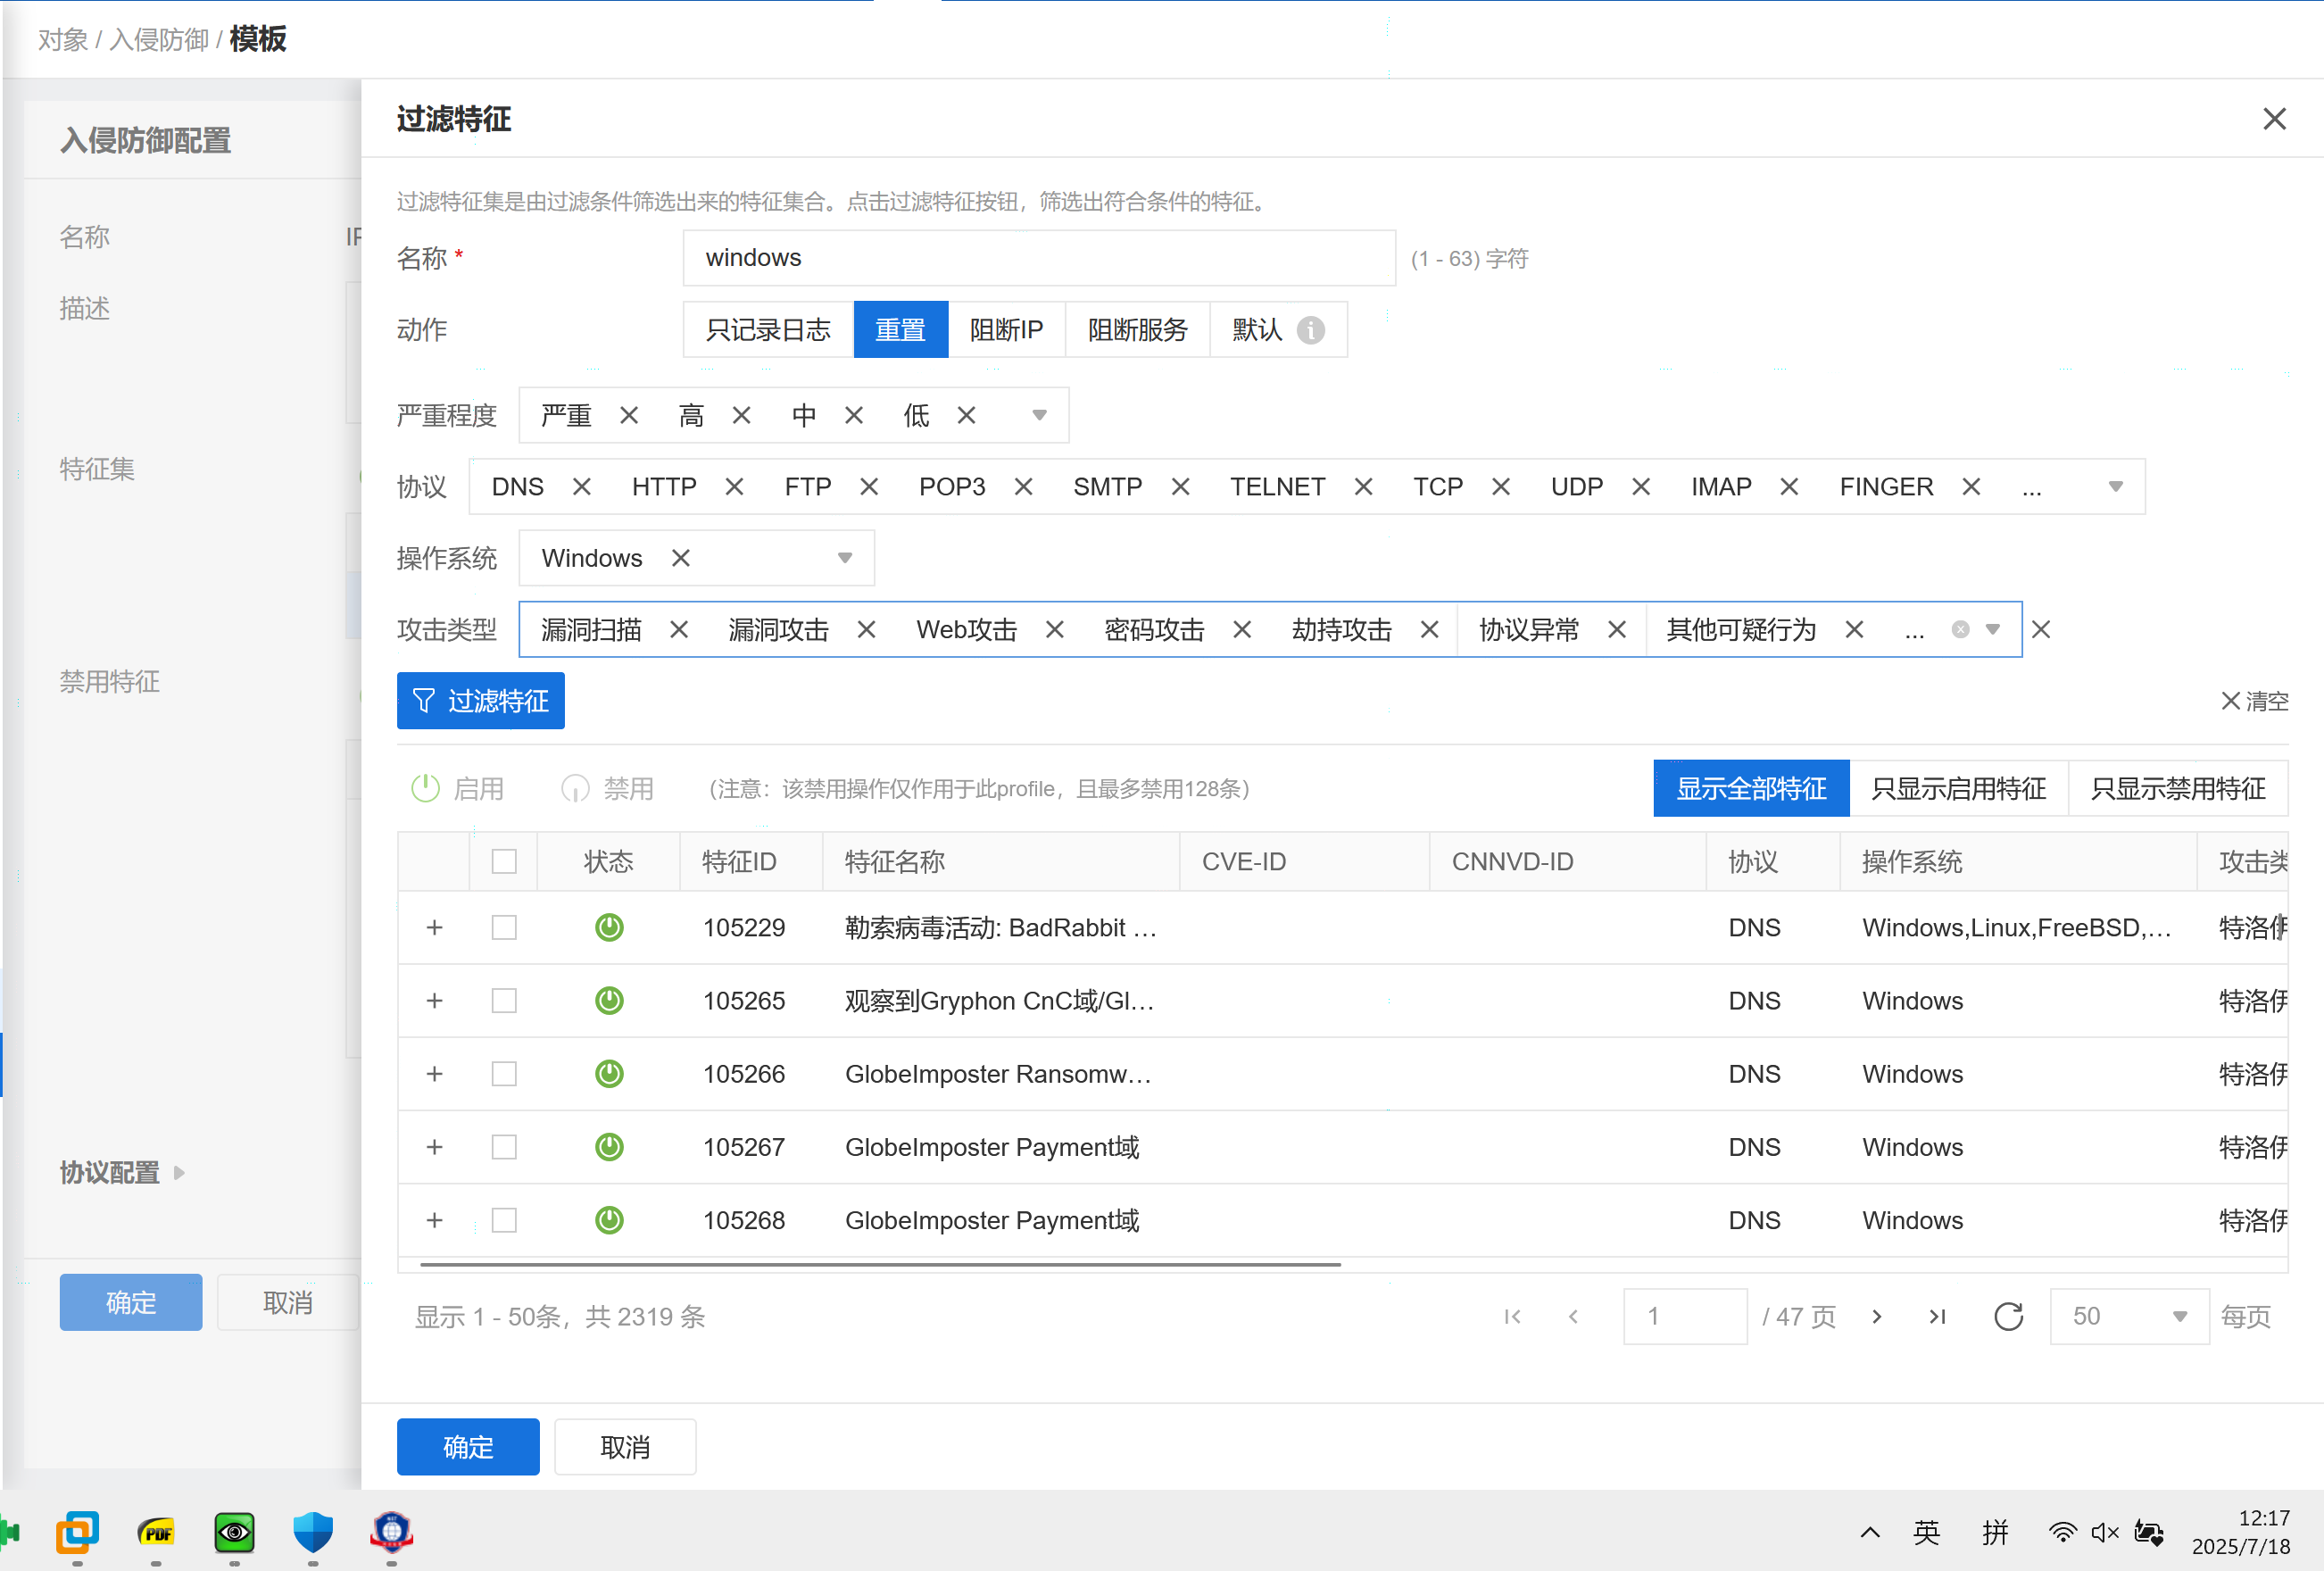Remove the 严重 severity tag
Viewport: 2324px width, 1571px height.
click(629, 415)
